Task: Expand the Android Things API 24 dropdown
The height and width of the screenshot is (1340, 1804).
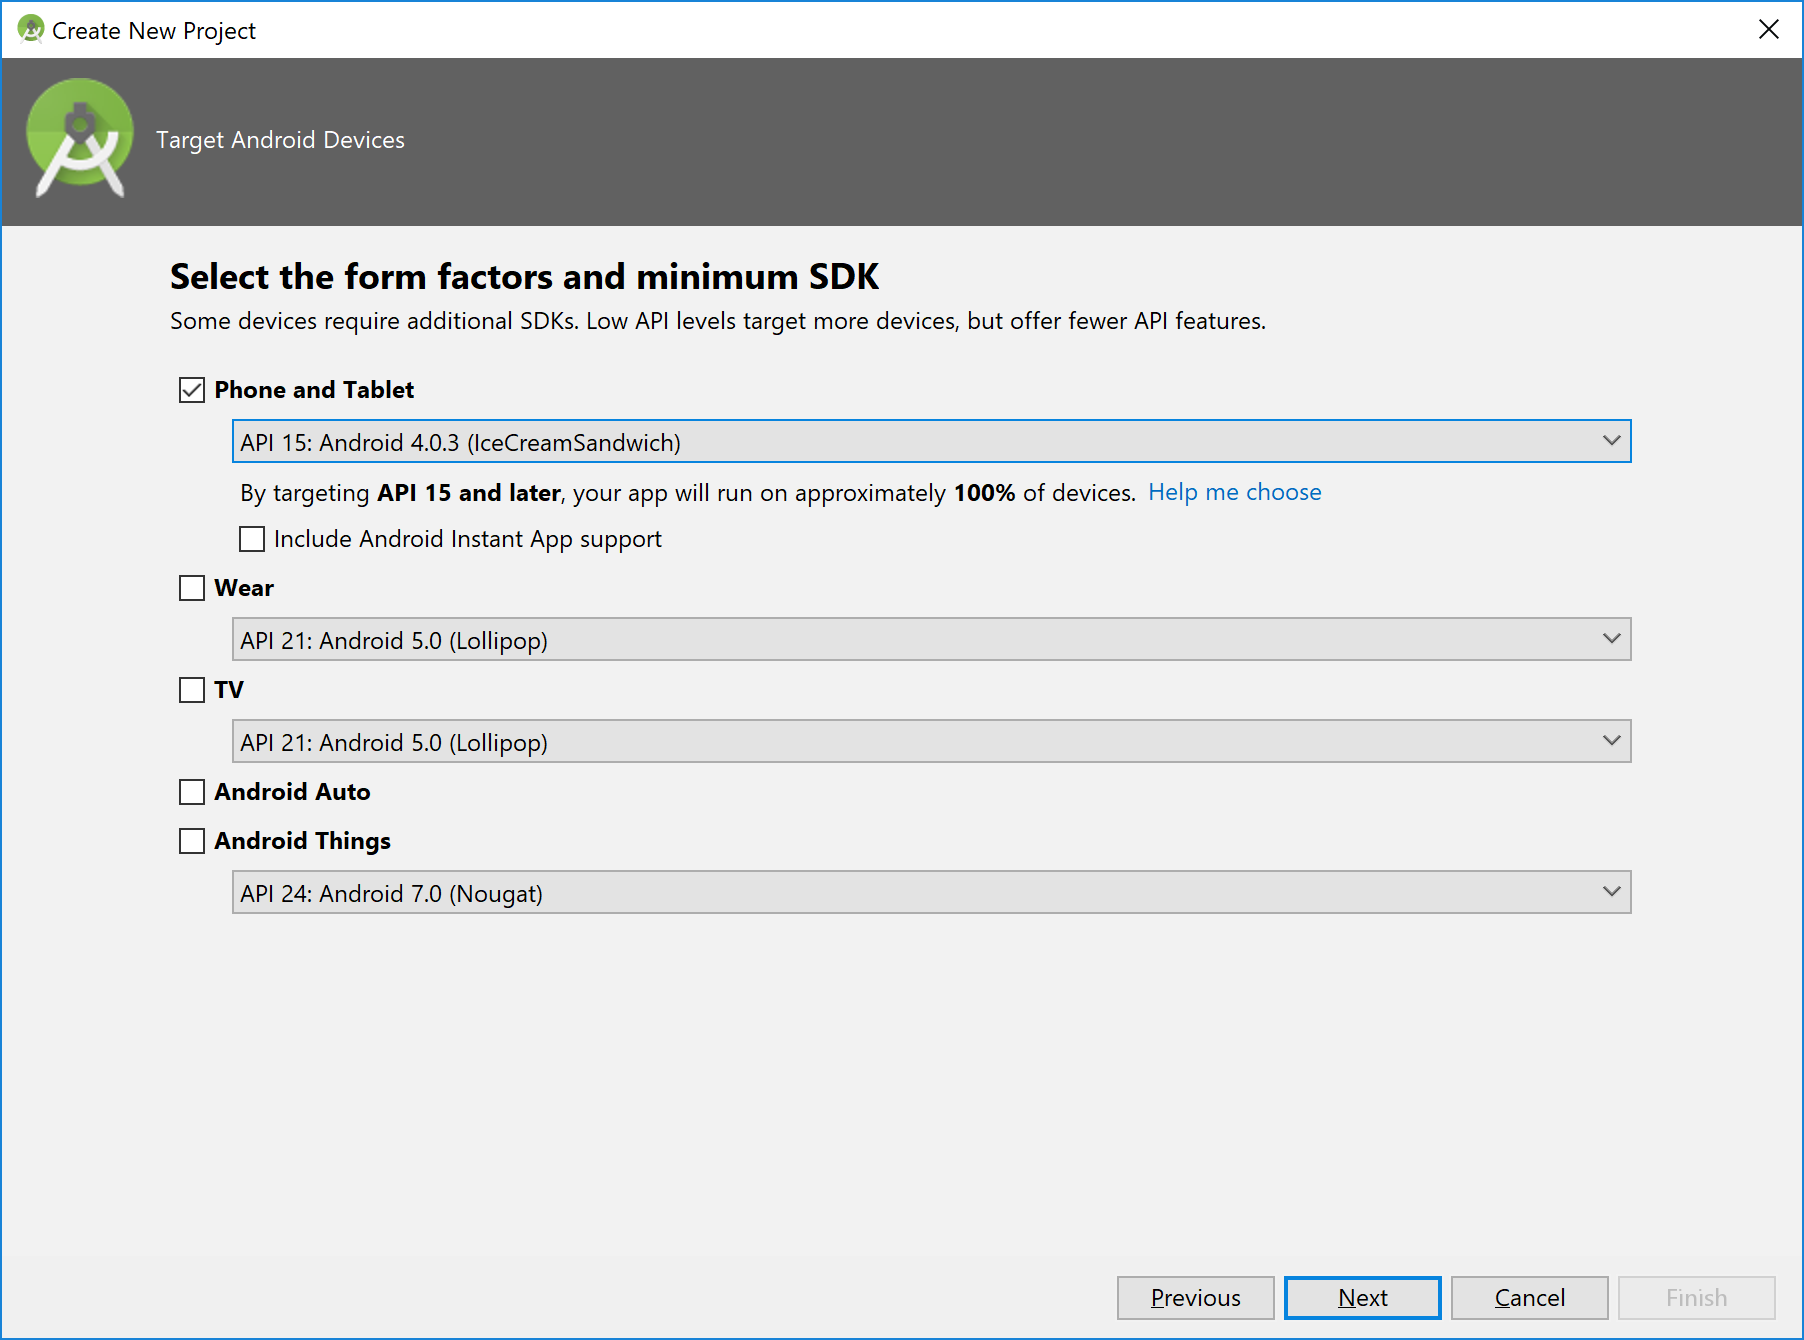Action: [x=931, y=893]
